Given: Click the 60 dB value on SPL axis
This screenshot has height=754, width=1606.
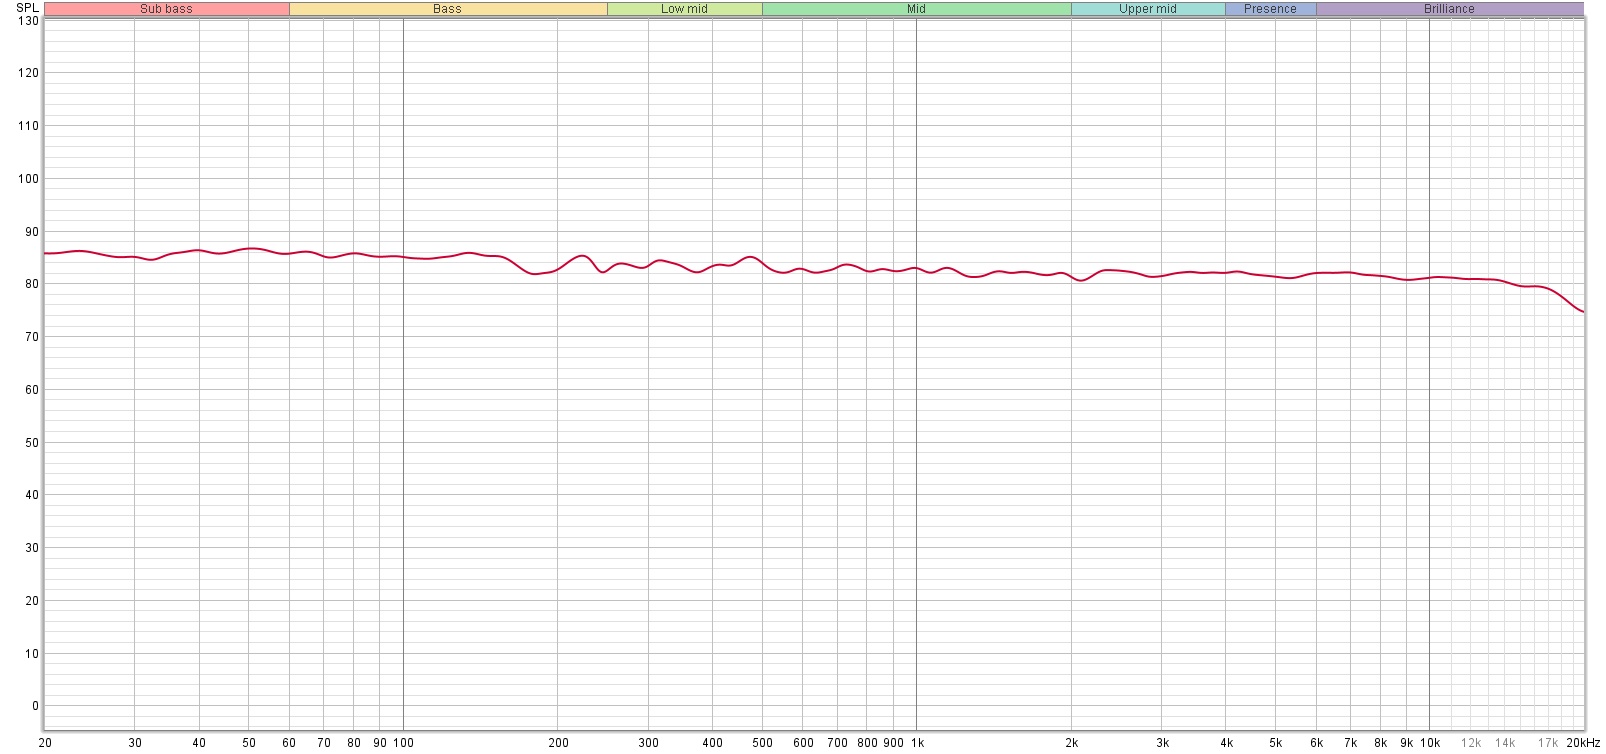Looking at the screenshot, I should (32, 390).
